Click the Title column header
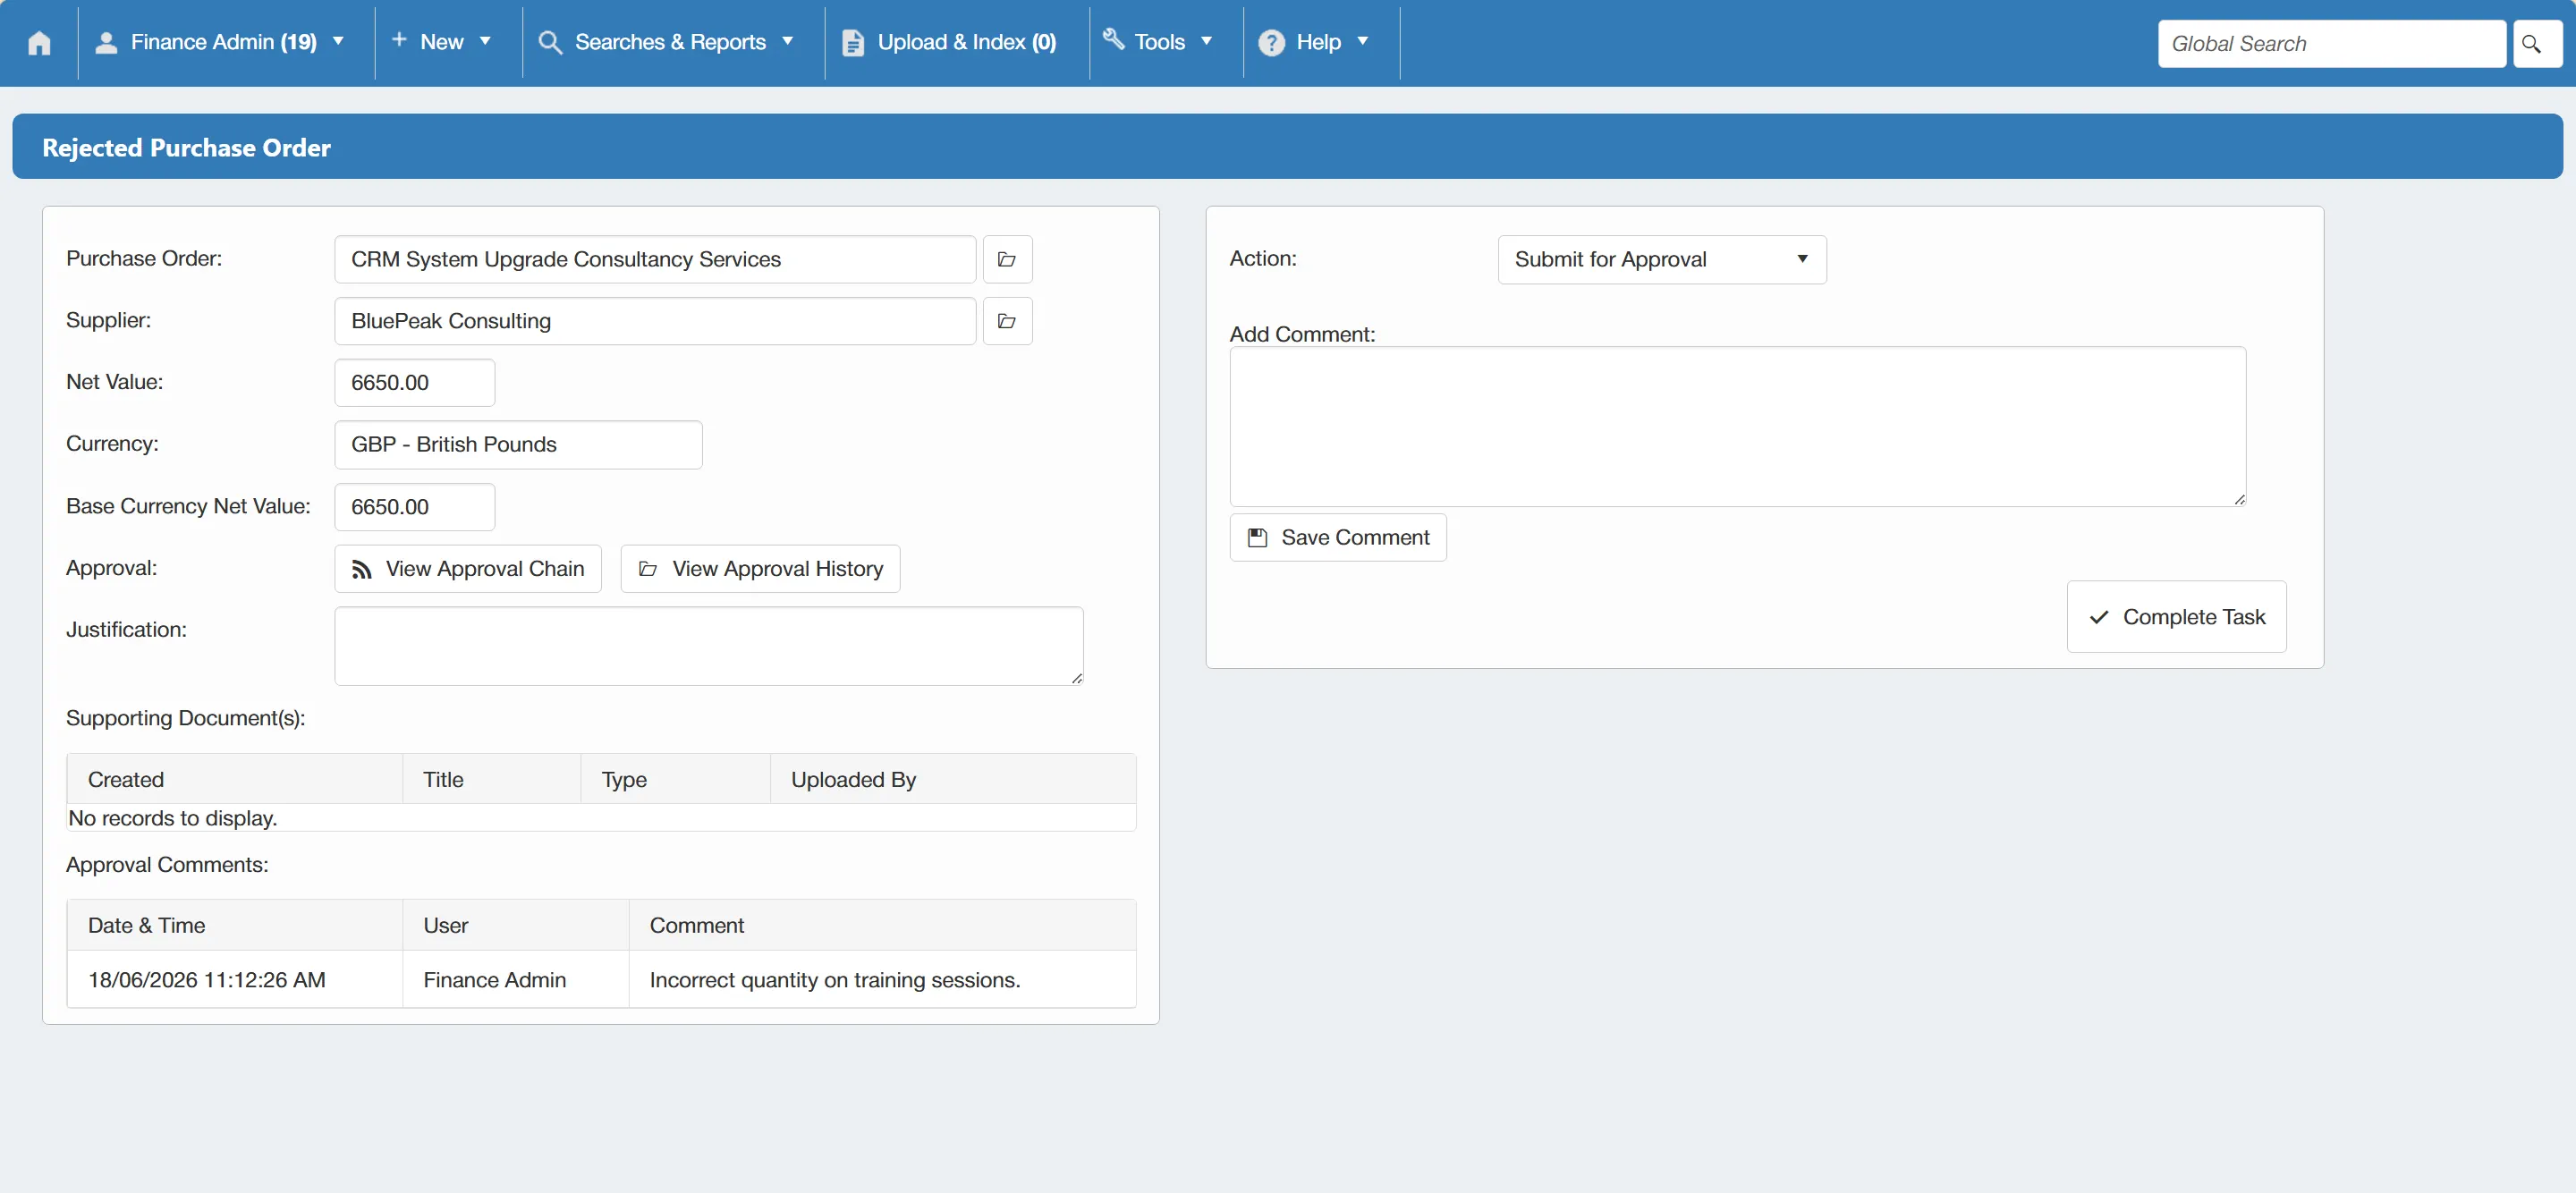 pos(491,779)
